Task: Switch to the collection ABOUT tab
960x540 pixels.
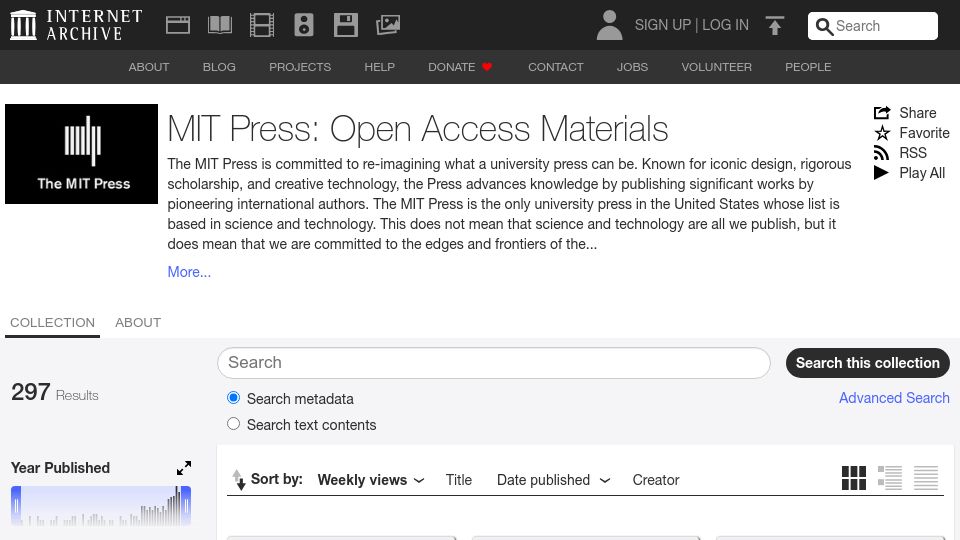Action: (x=138, y=323)
